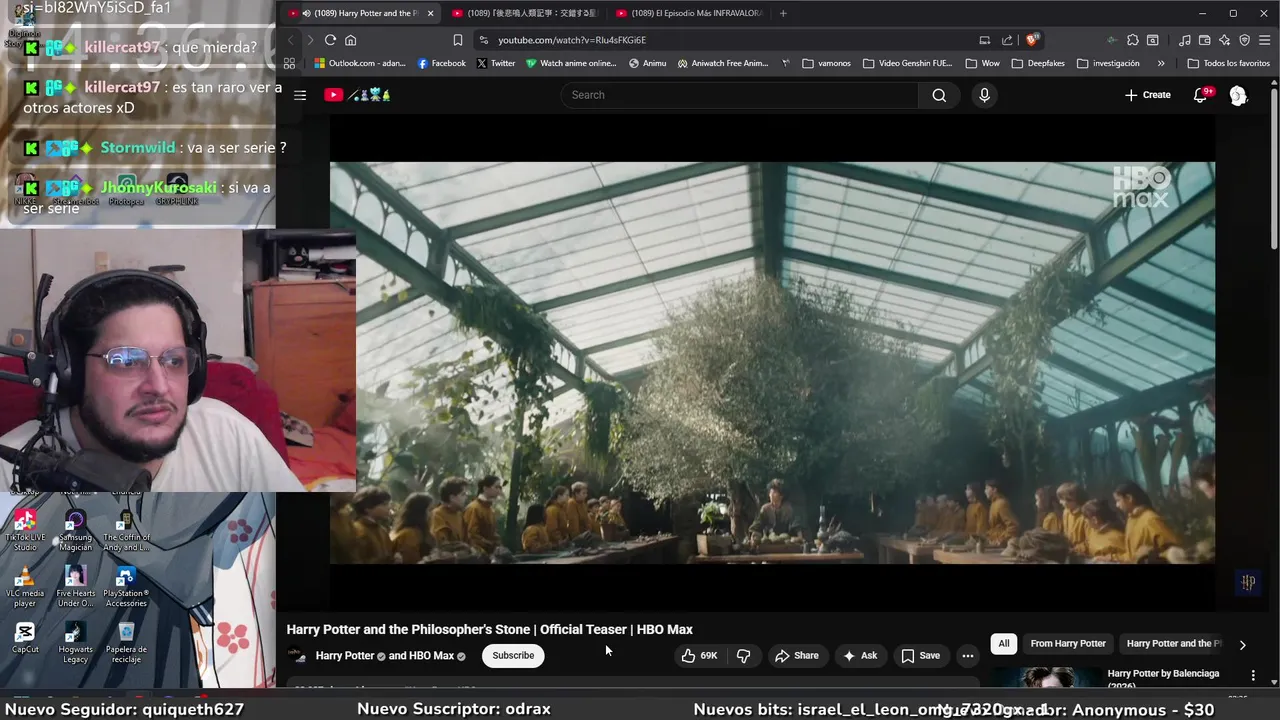Click the Harry Potter teaser video player

click(772, 363)
